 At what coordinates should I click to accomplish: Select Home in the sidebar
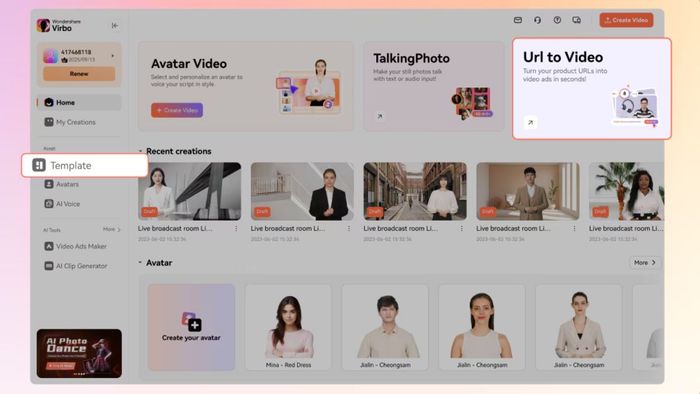tap(79, 102)
